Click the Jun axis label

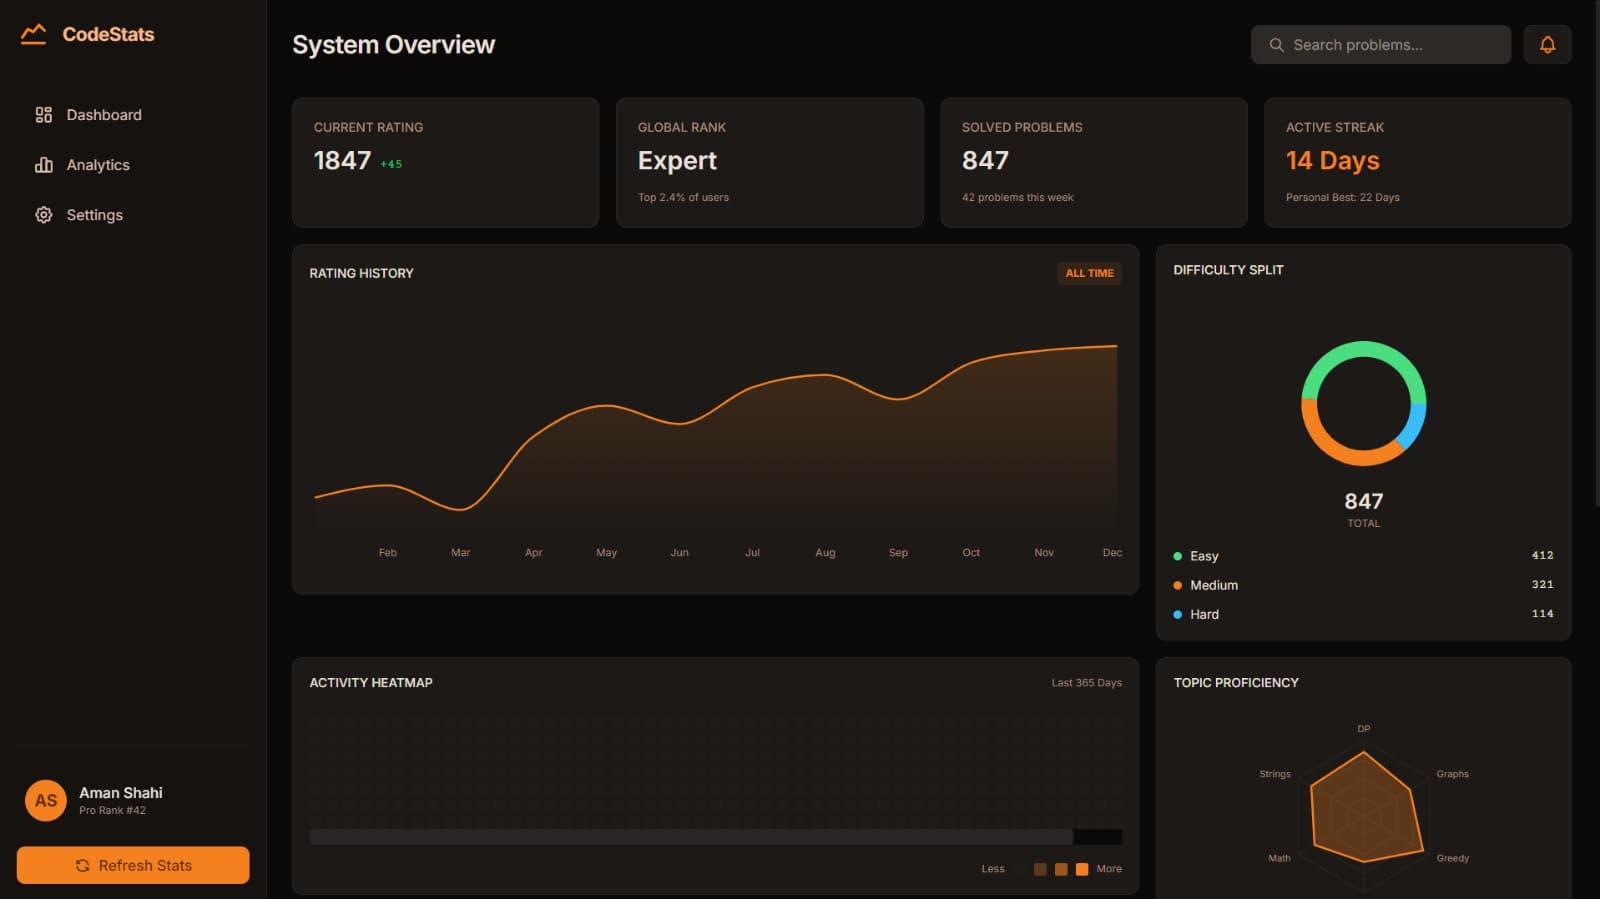tap(679, 553)
